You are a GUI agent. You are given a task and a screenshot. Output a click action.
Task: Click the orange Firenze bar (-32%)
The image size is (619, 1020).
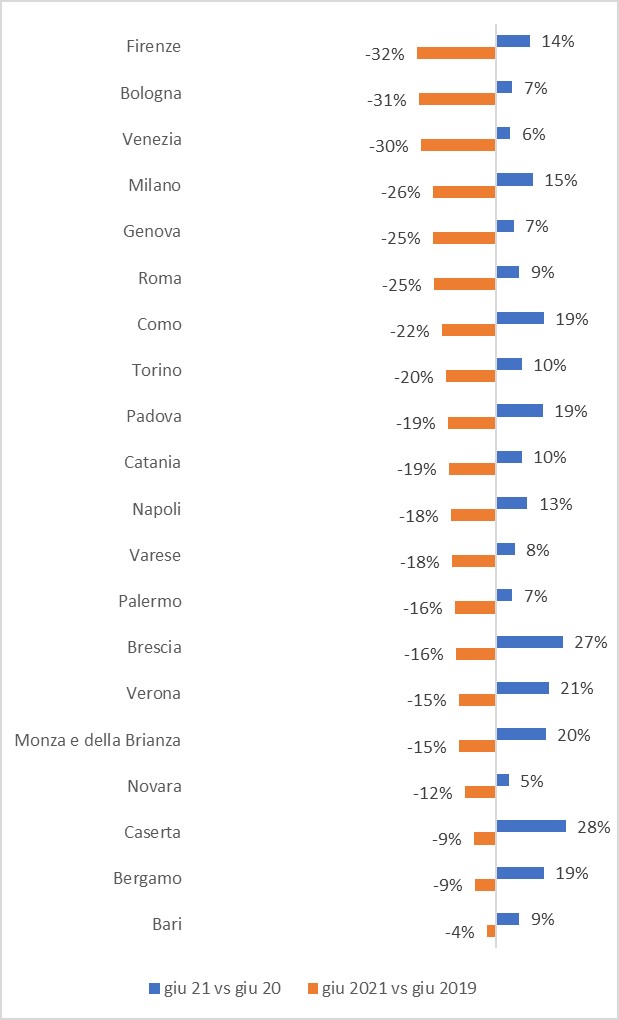(x=456, y=53)
